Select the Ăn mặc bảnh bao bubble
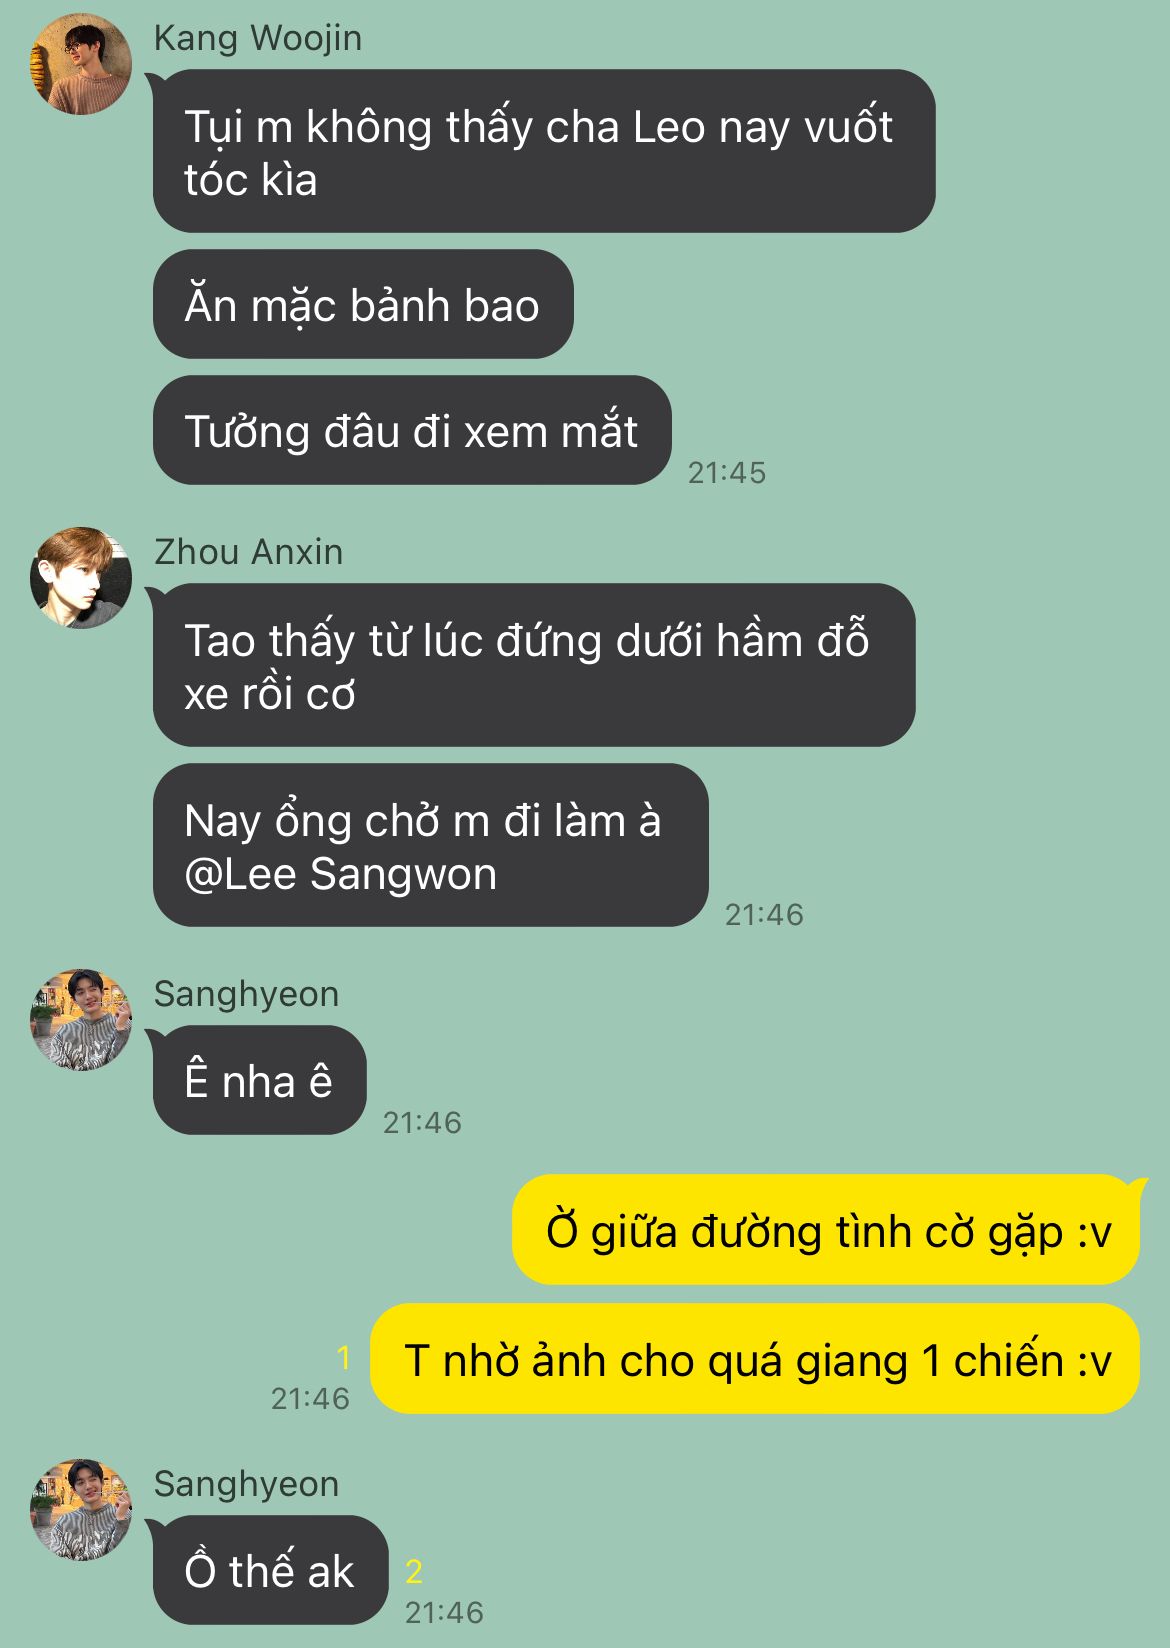 pyautogui.click(x=363, y=304)
